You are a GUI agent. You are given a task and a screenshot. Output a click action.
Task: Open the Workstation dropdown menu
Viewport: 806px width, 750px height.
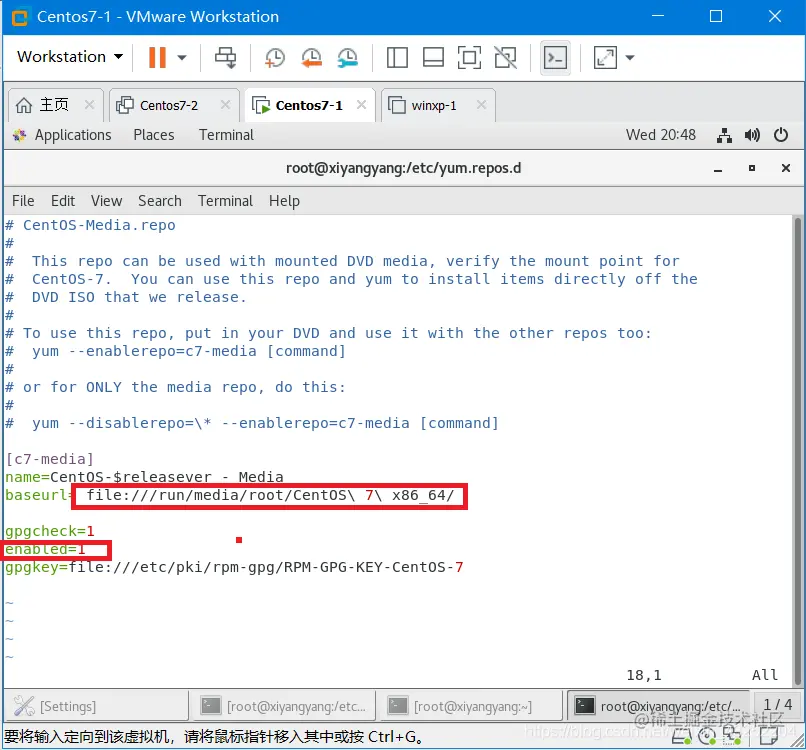coord(70,57)
